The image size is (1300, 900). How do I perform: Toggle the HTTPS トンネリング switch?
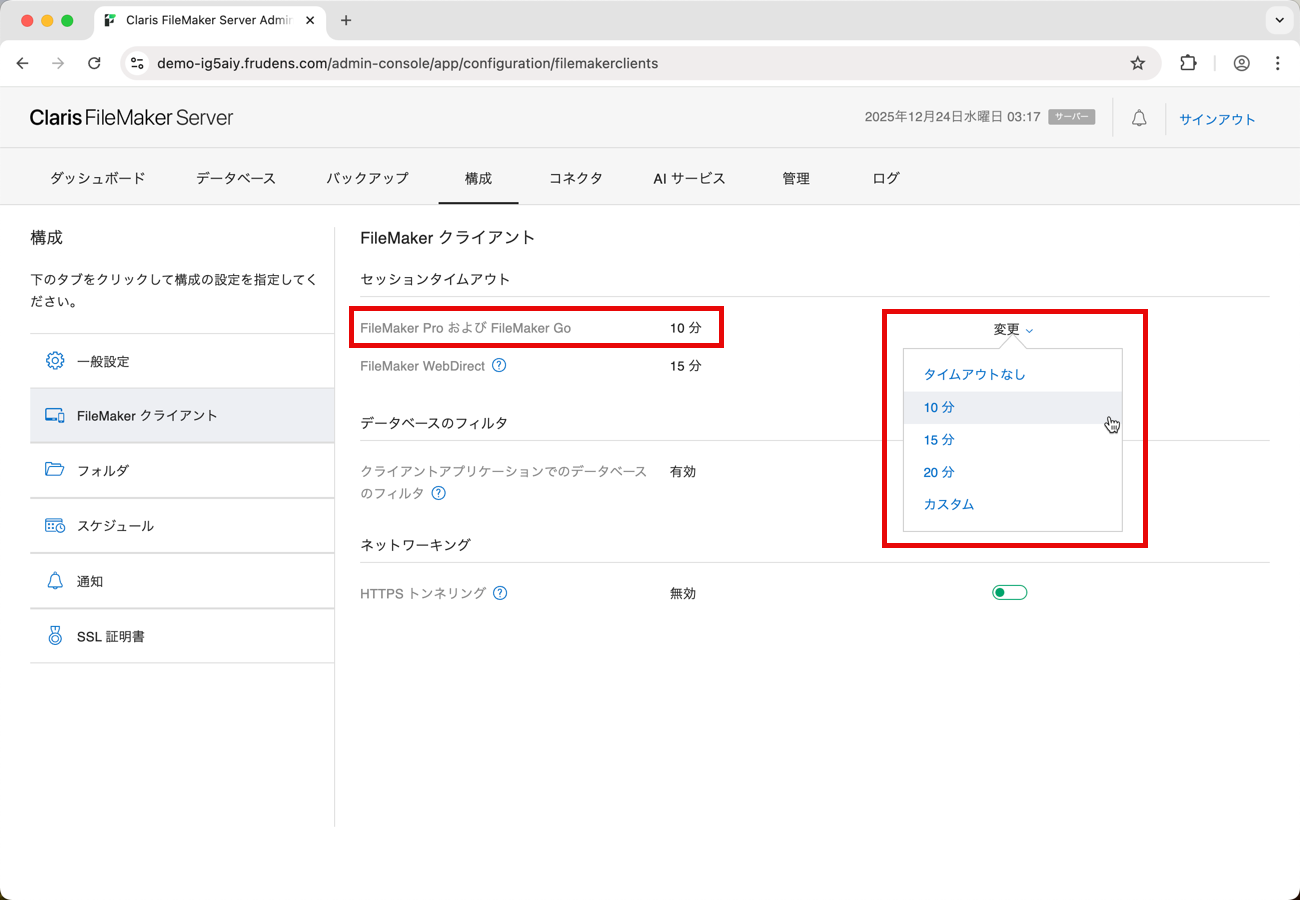click(x=1009, y=593)
